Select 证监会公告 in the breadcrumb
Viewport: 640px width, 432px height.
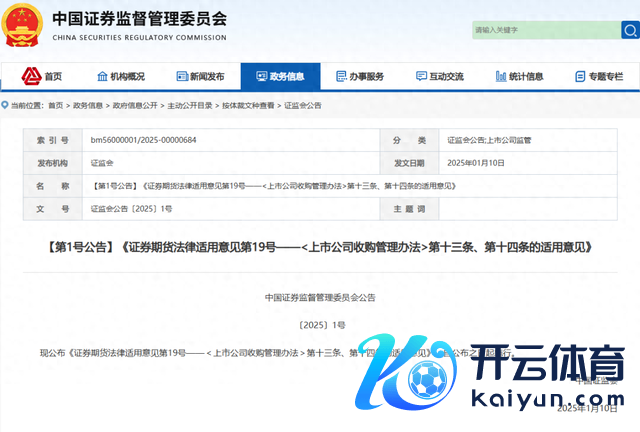(x=303, y=105)
